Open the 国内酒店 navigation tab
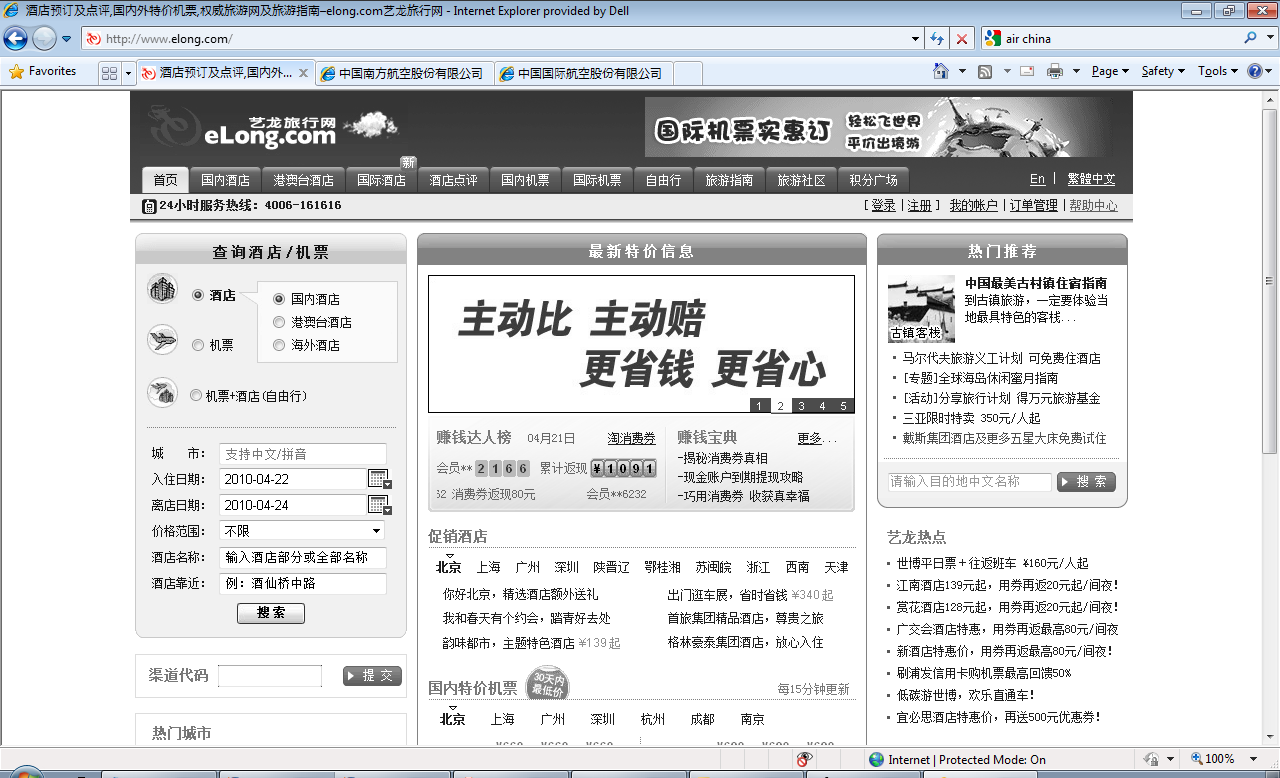The image size is (1280, 778). [225, 180]
